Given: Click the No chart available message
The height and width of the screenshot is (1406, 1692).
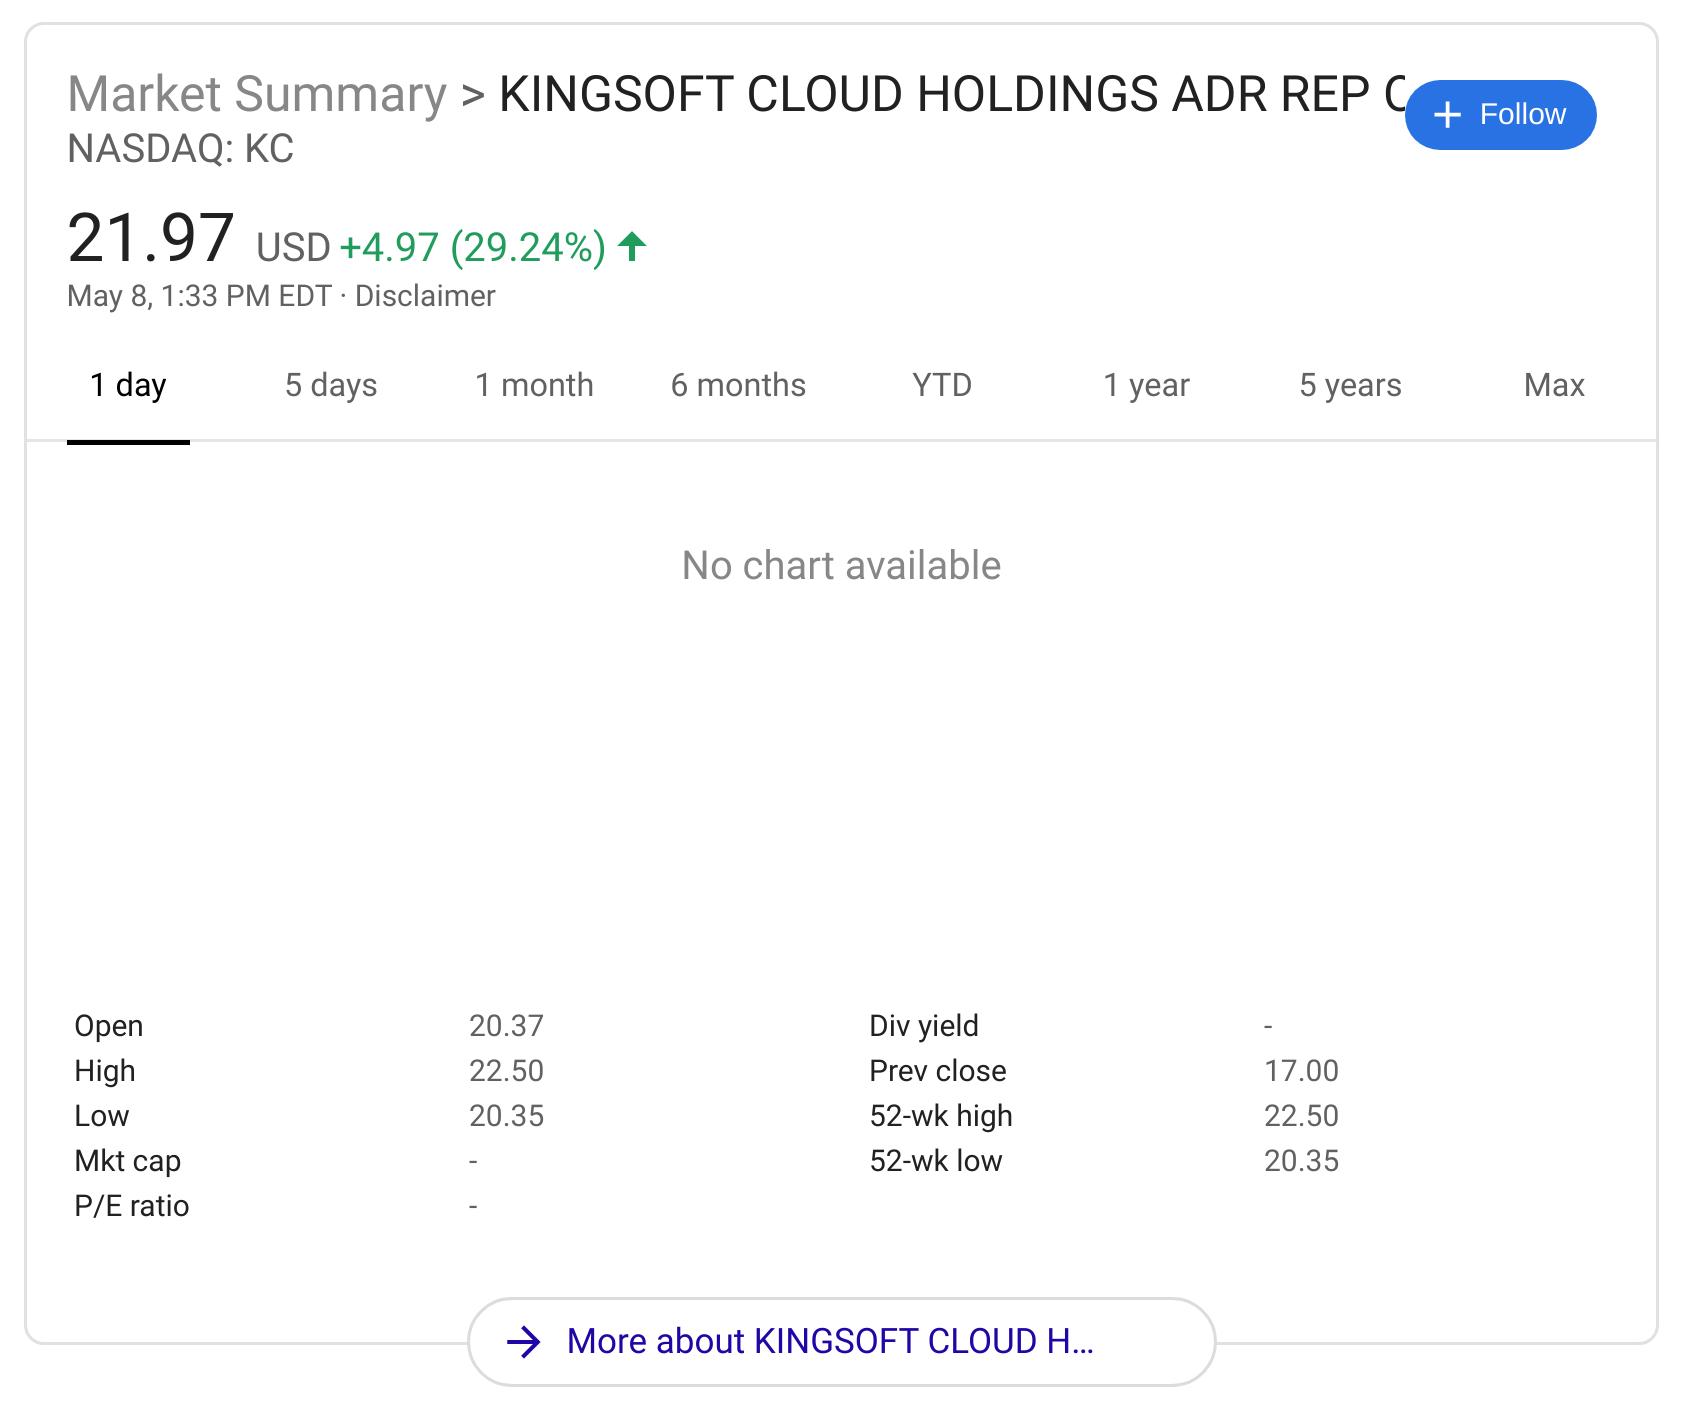Looking at the screenshot, I should [x=841, y=566].
